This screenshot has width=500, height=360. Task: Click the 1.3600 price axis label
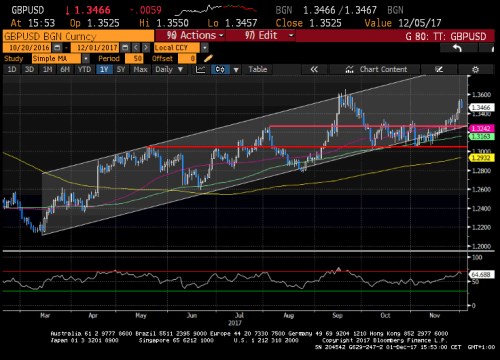click(x=482, y=95)
